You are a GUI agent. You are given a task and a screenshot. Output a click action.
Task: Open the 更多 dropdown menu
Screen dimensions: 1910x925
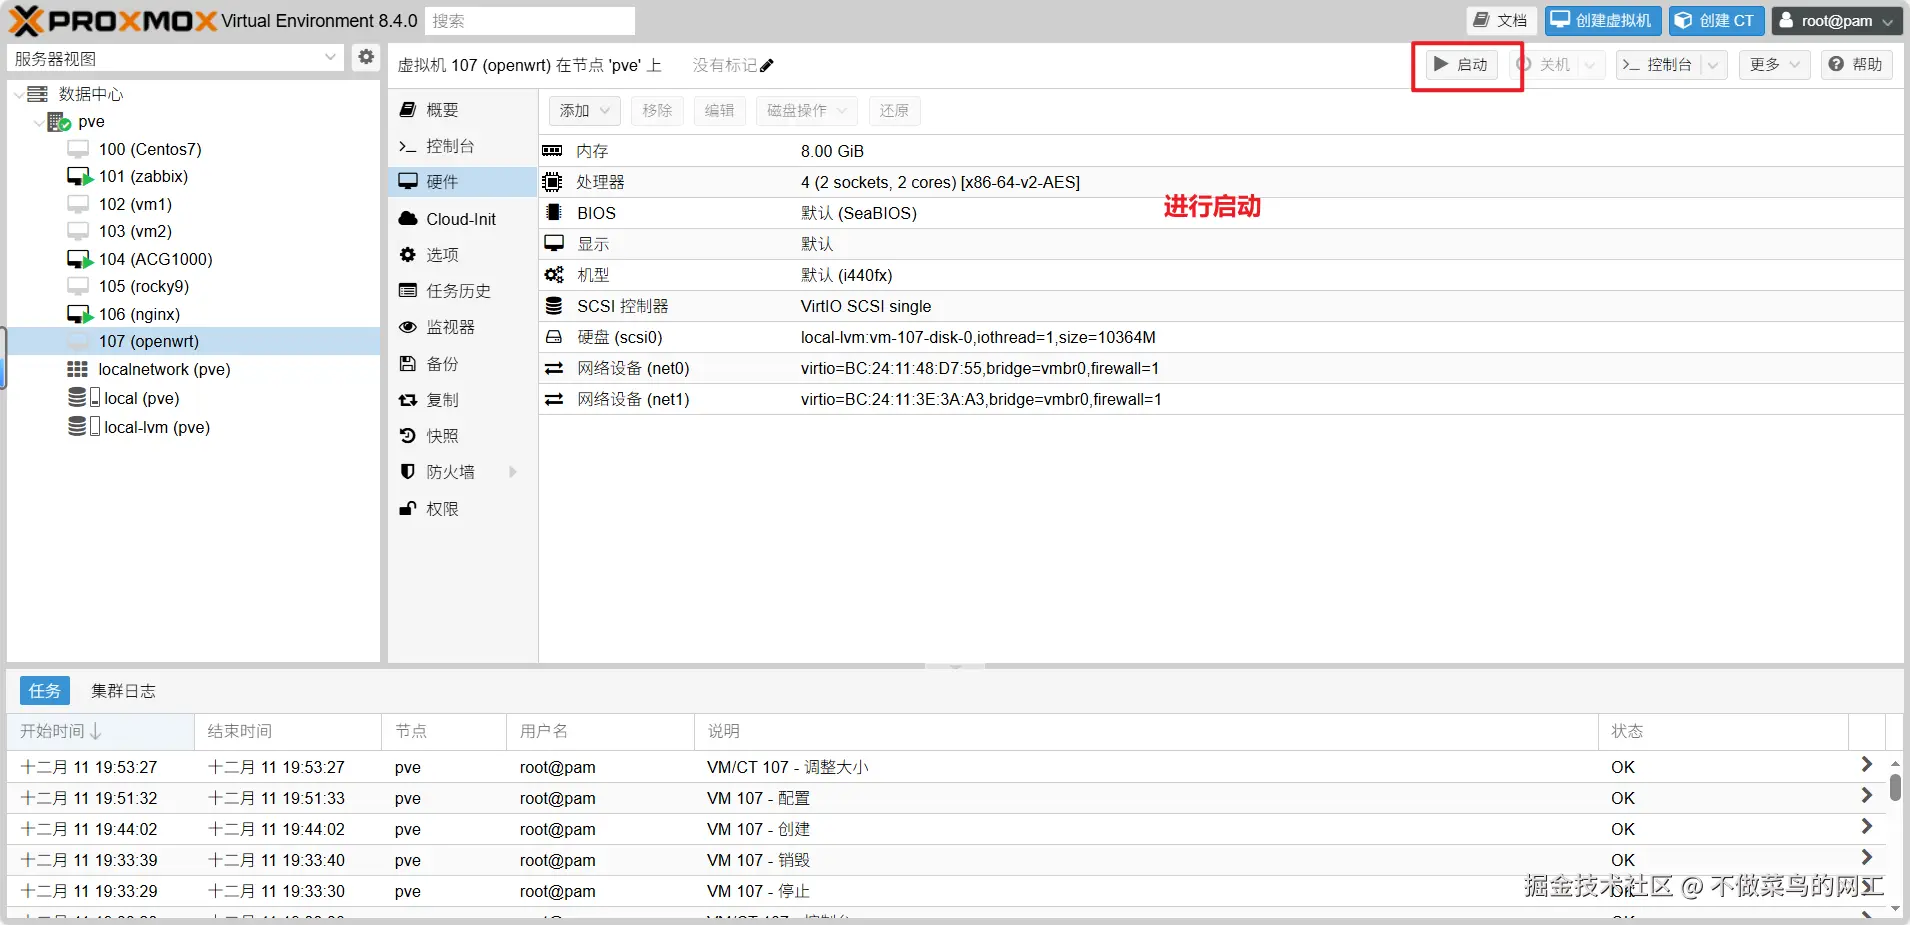(1772, 64)
